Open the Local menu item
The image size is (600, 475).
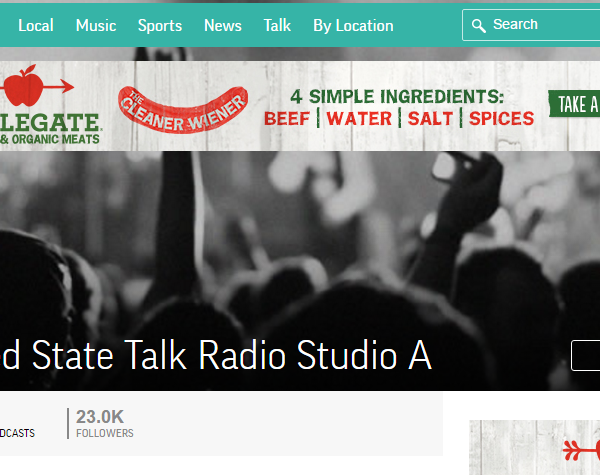click(36, 25)
